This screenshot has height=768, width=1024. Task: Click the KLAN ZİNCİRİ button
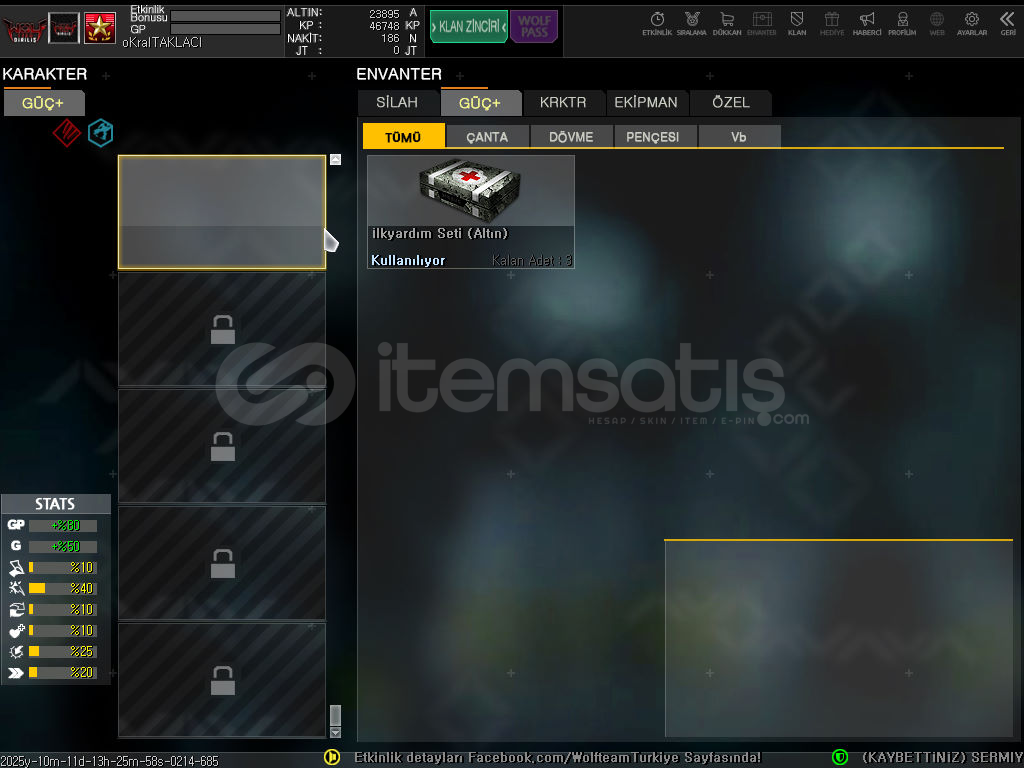[468, 27]
